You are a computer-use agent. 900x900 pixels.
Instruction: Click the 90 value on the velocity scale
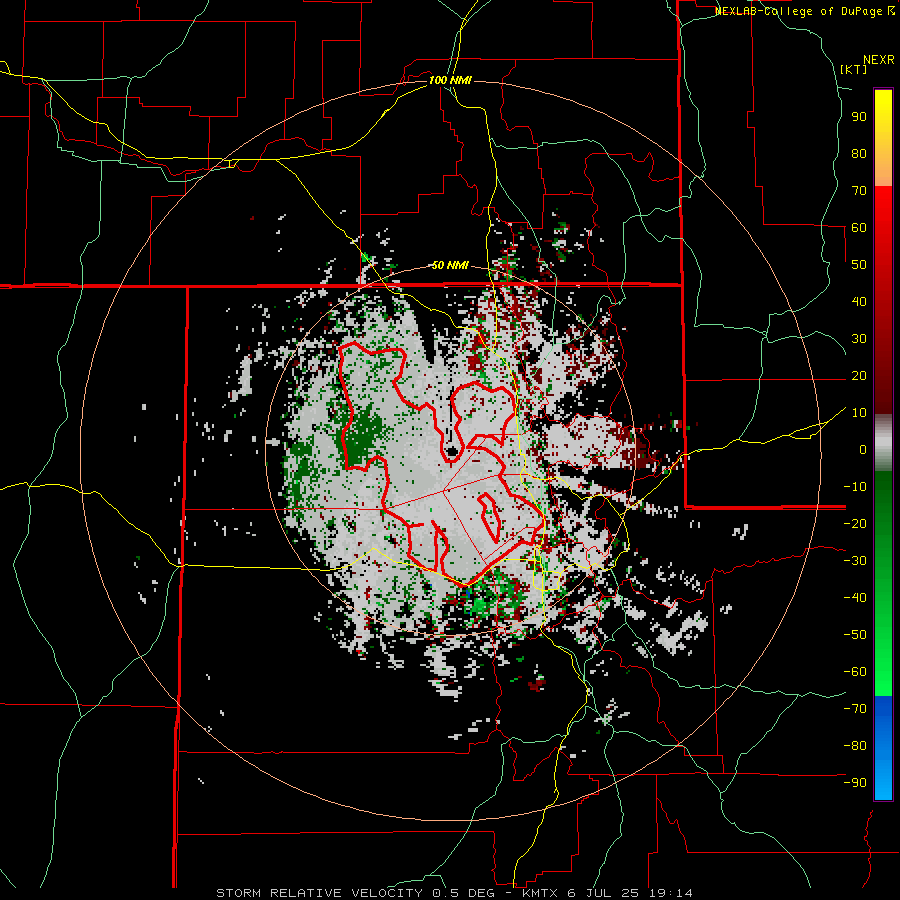click(859, 117)
